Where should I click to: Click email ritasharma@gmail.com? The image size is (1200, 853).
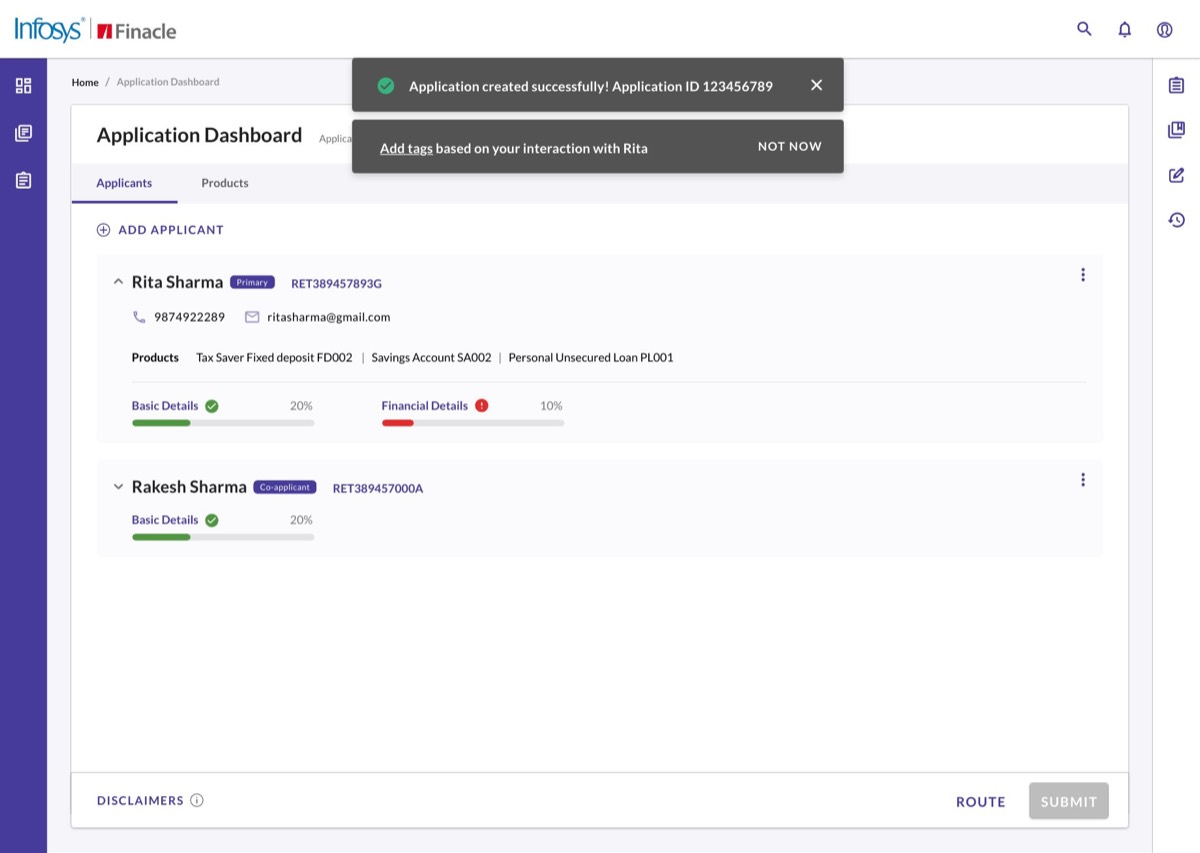tap(329, 317)
